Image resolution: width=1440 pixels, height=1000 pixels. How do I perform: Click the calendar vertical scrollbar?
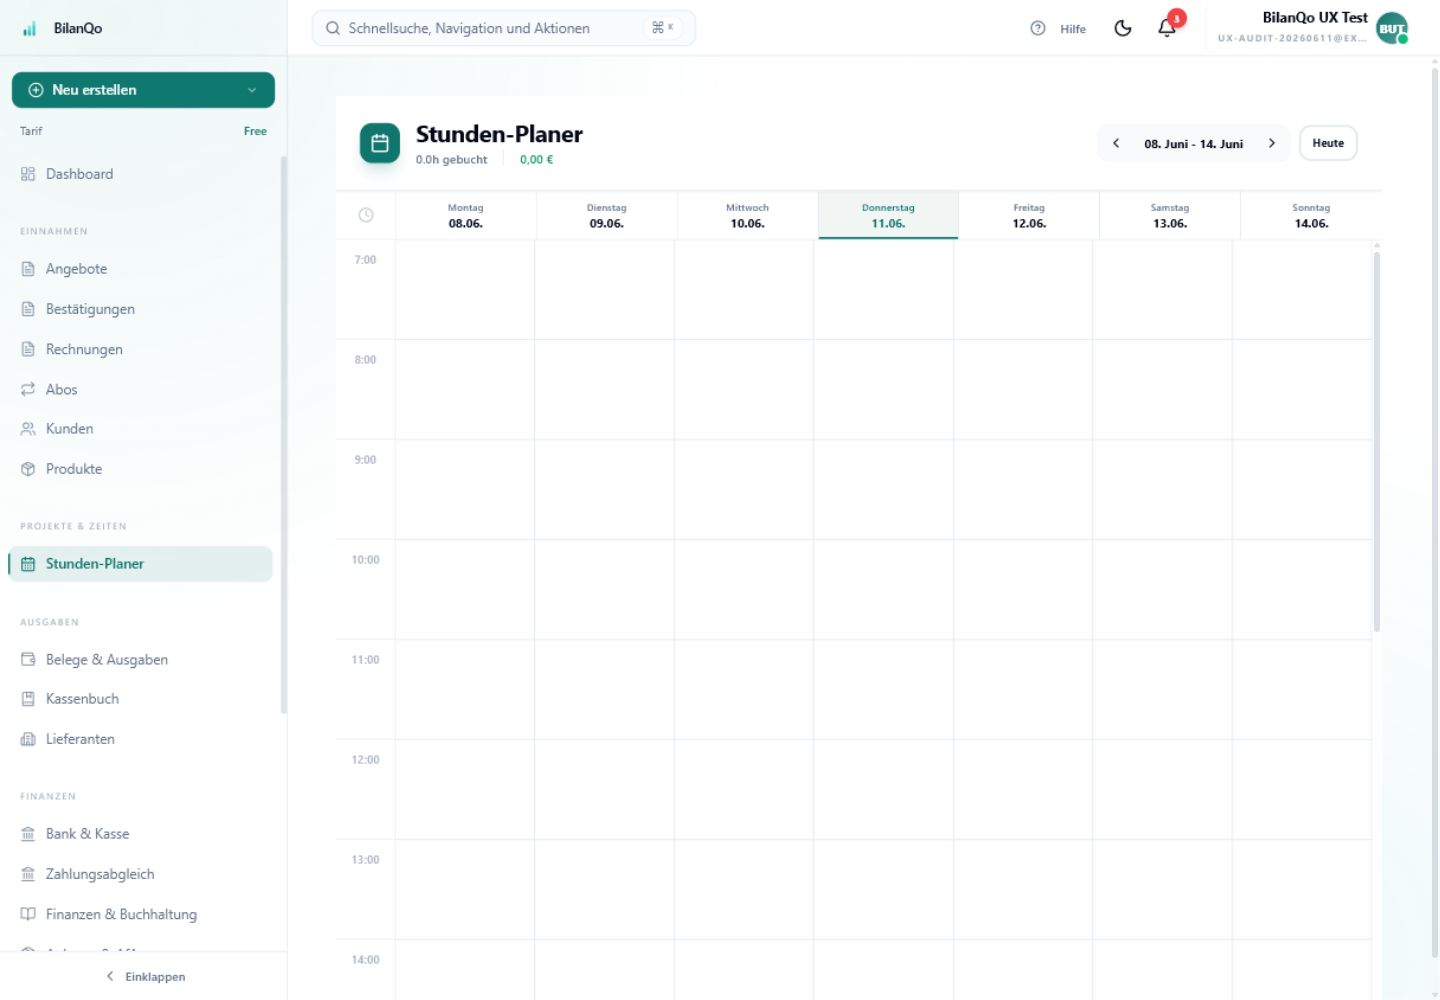click(x=1377, y=441)
